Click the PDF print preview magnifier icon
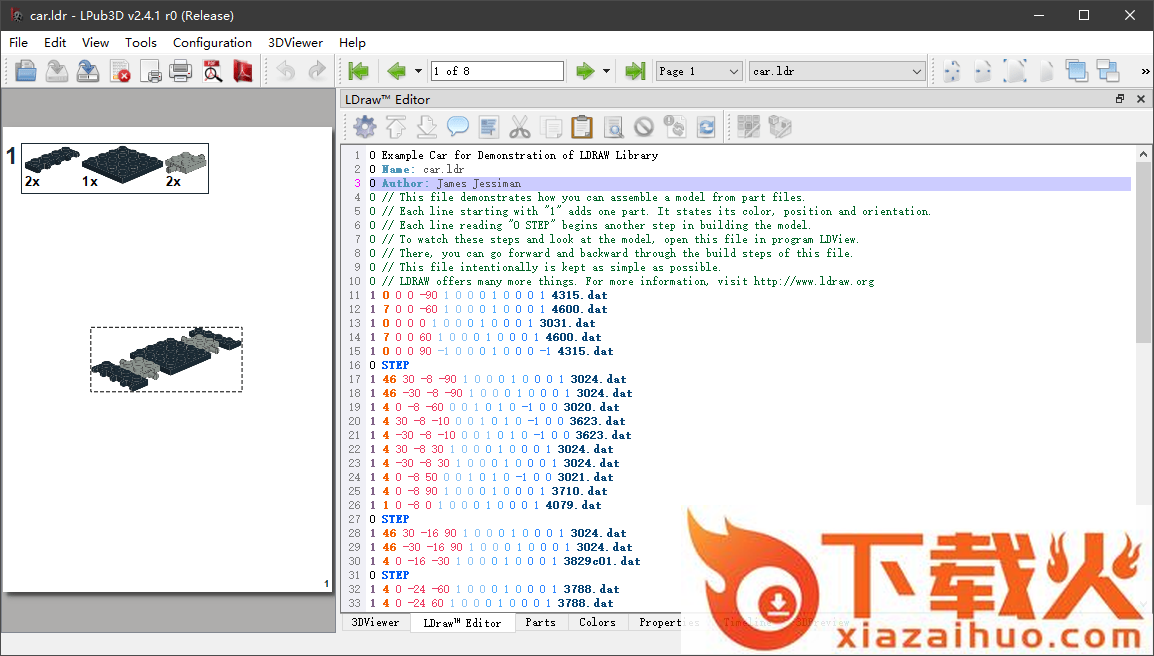1154x656 pixels. coord(213,71)
